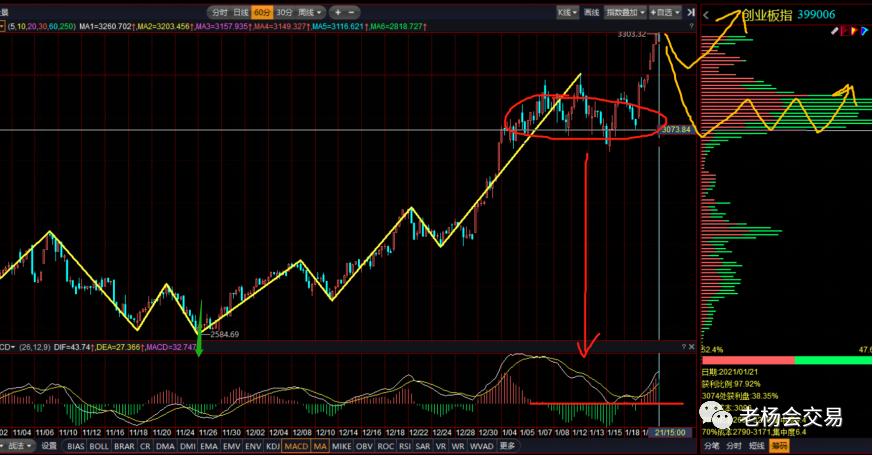Open the K线 chart type dropdown

pyautogui.click(x=567, y=12)
